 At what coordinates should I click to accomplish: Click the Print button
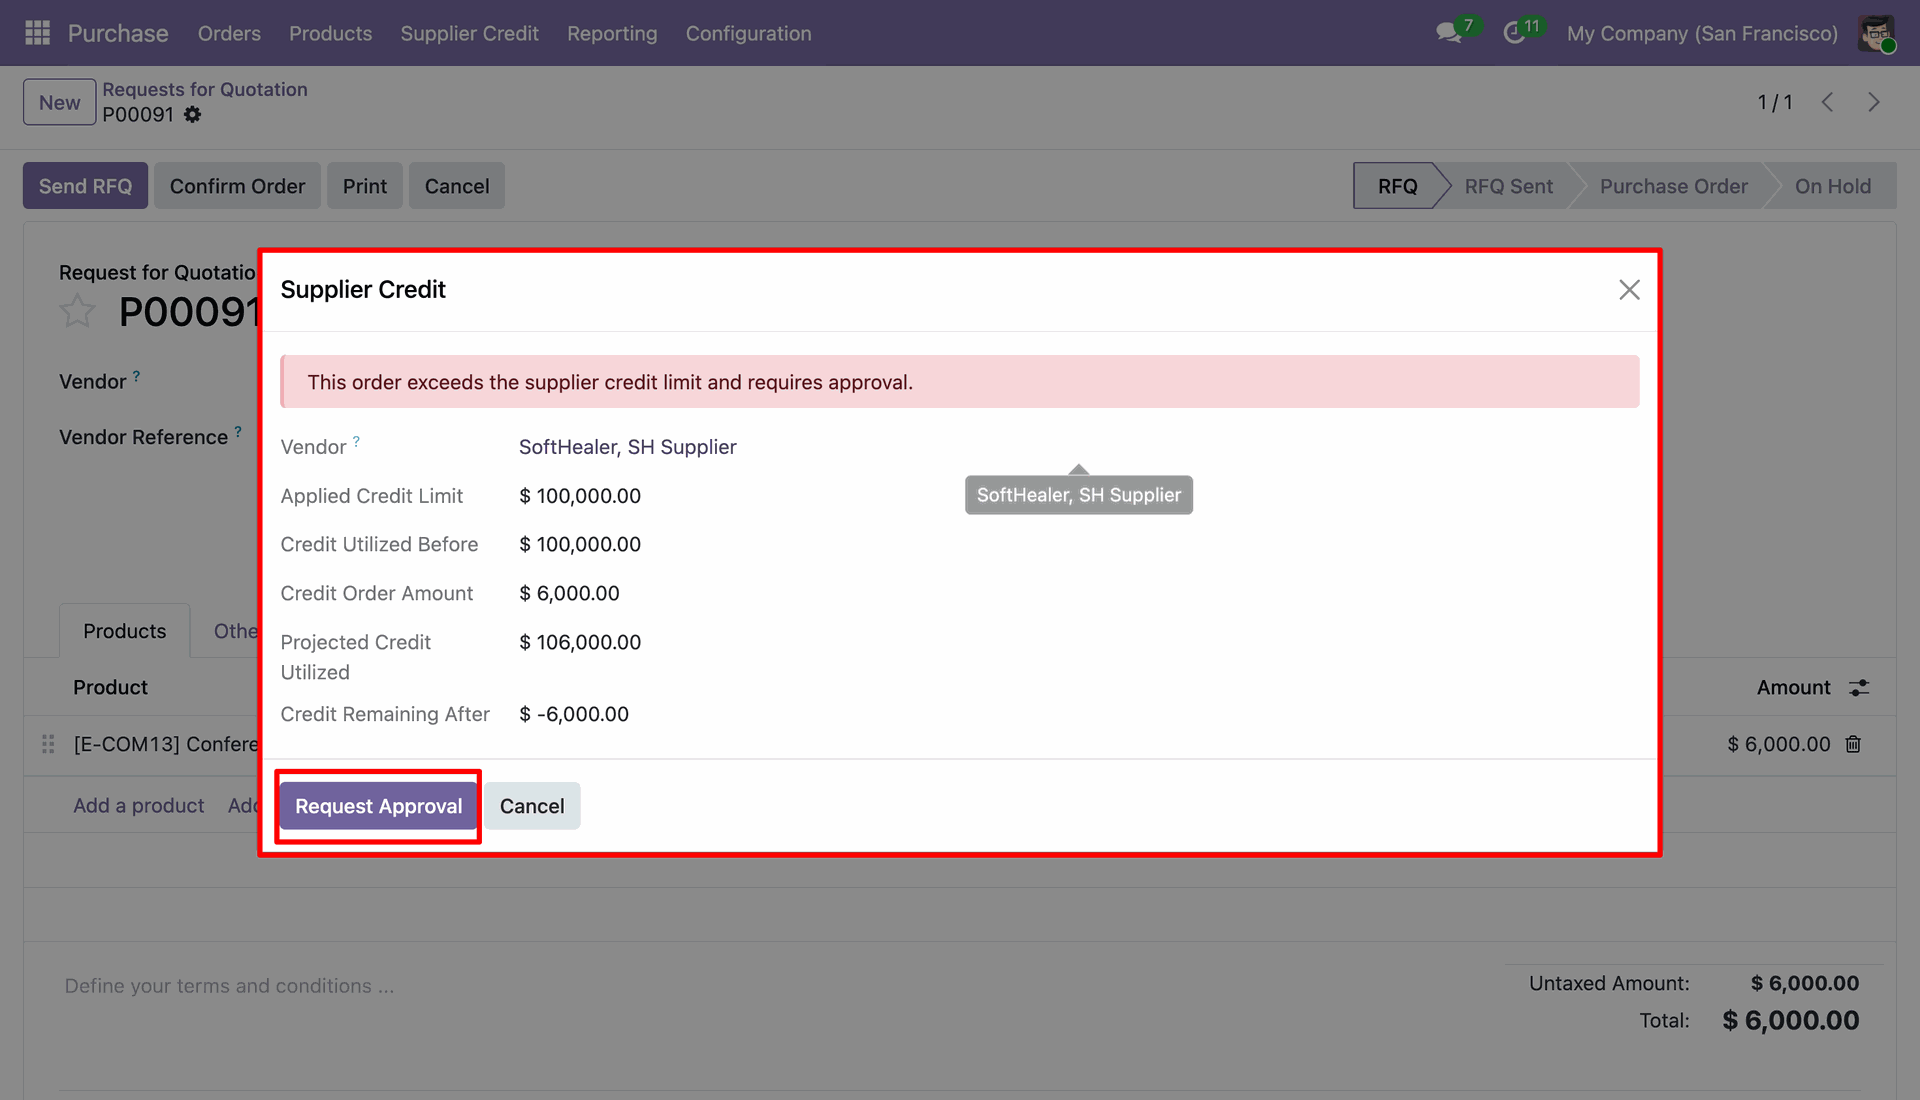(364, 186)
